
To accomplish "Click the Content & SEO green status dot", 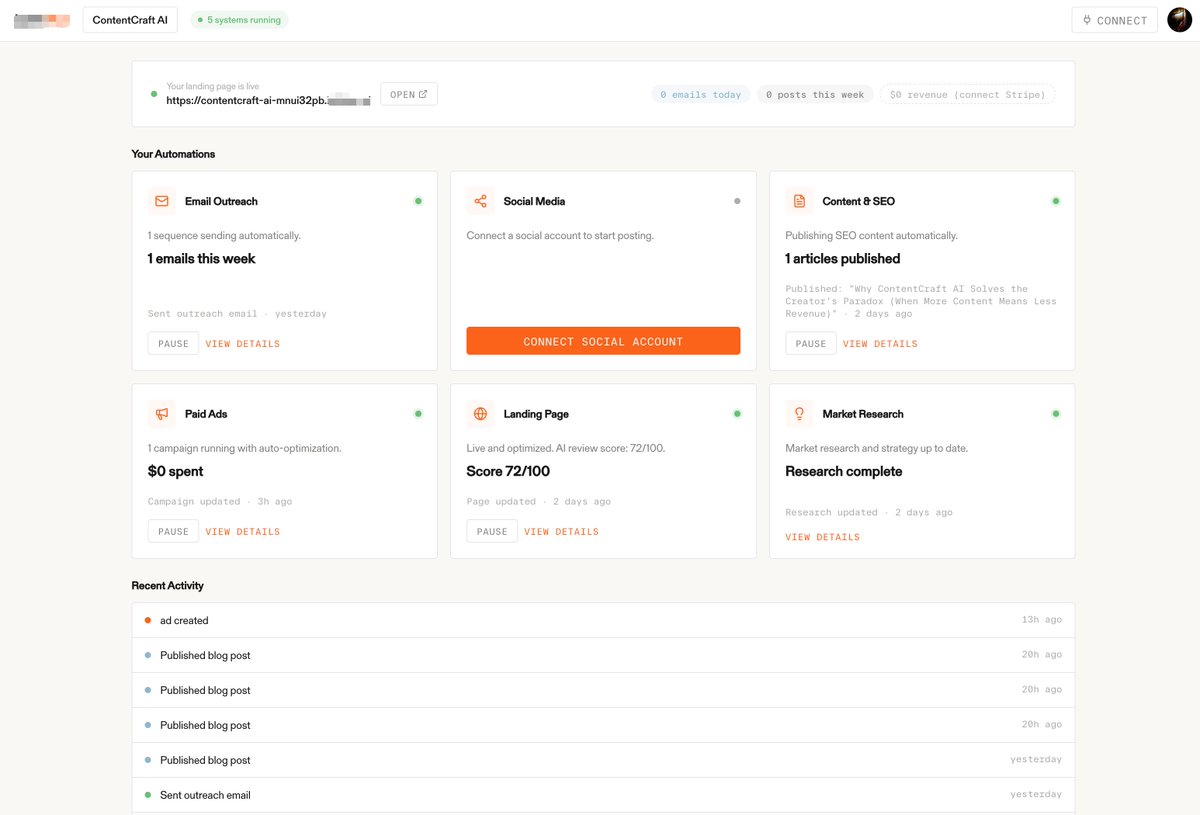I will 1056,201.
